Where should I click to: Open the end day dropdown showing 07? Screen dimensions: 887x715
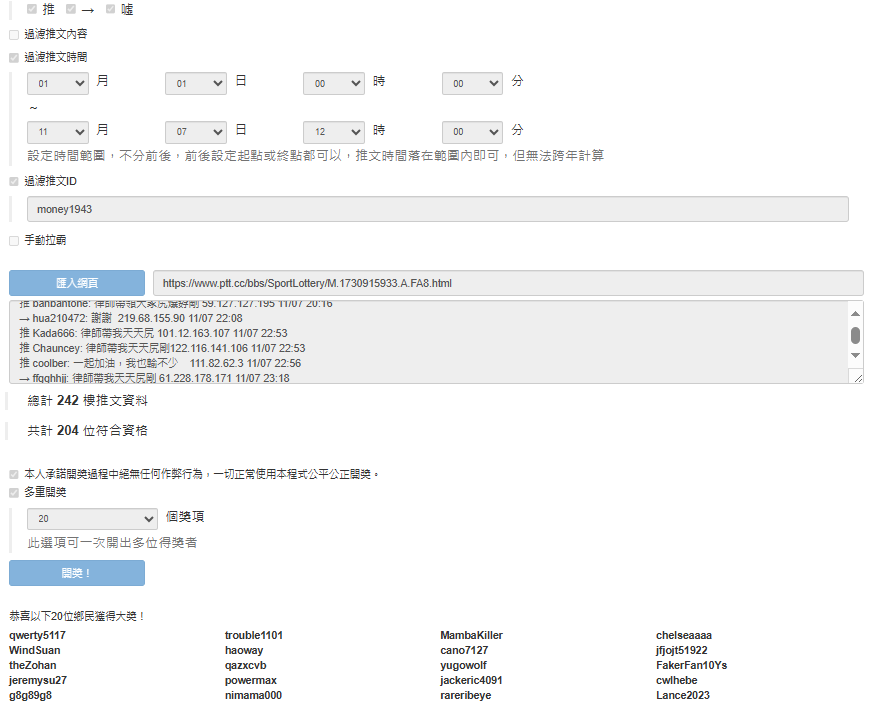196,132
